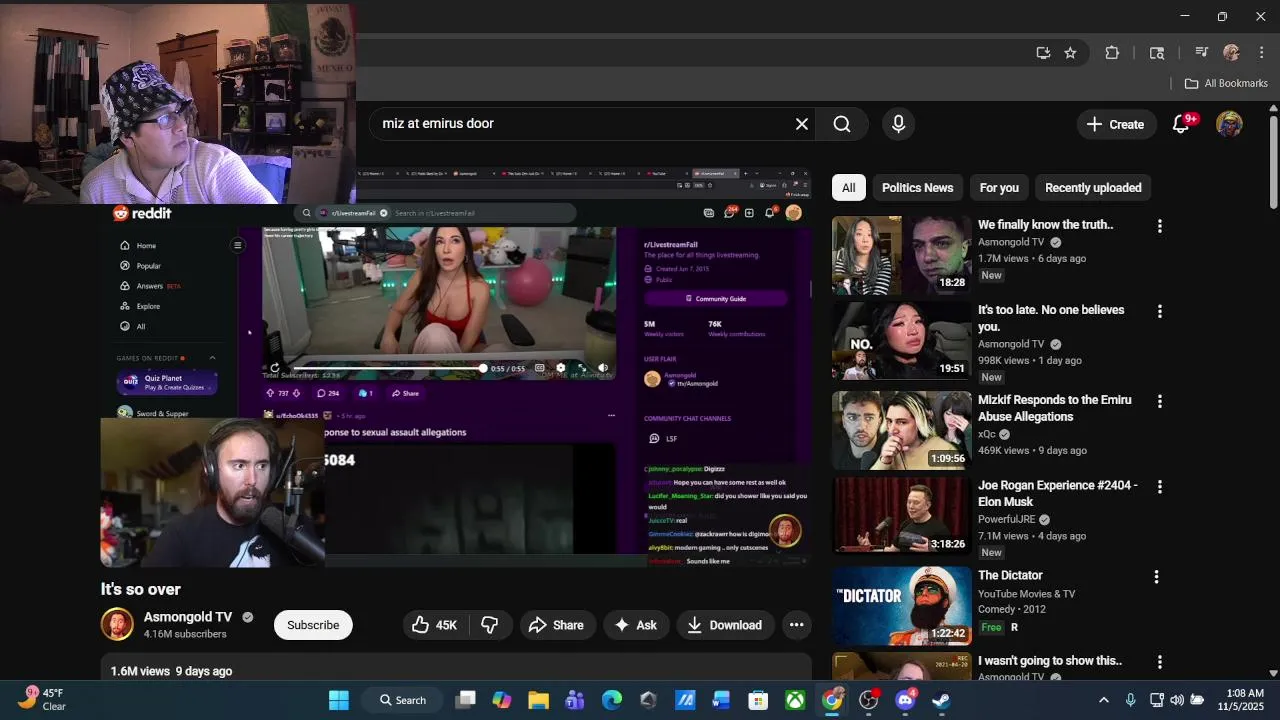
Task: Open YouTube account avatar menu
Action: pos(1229,124)
